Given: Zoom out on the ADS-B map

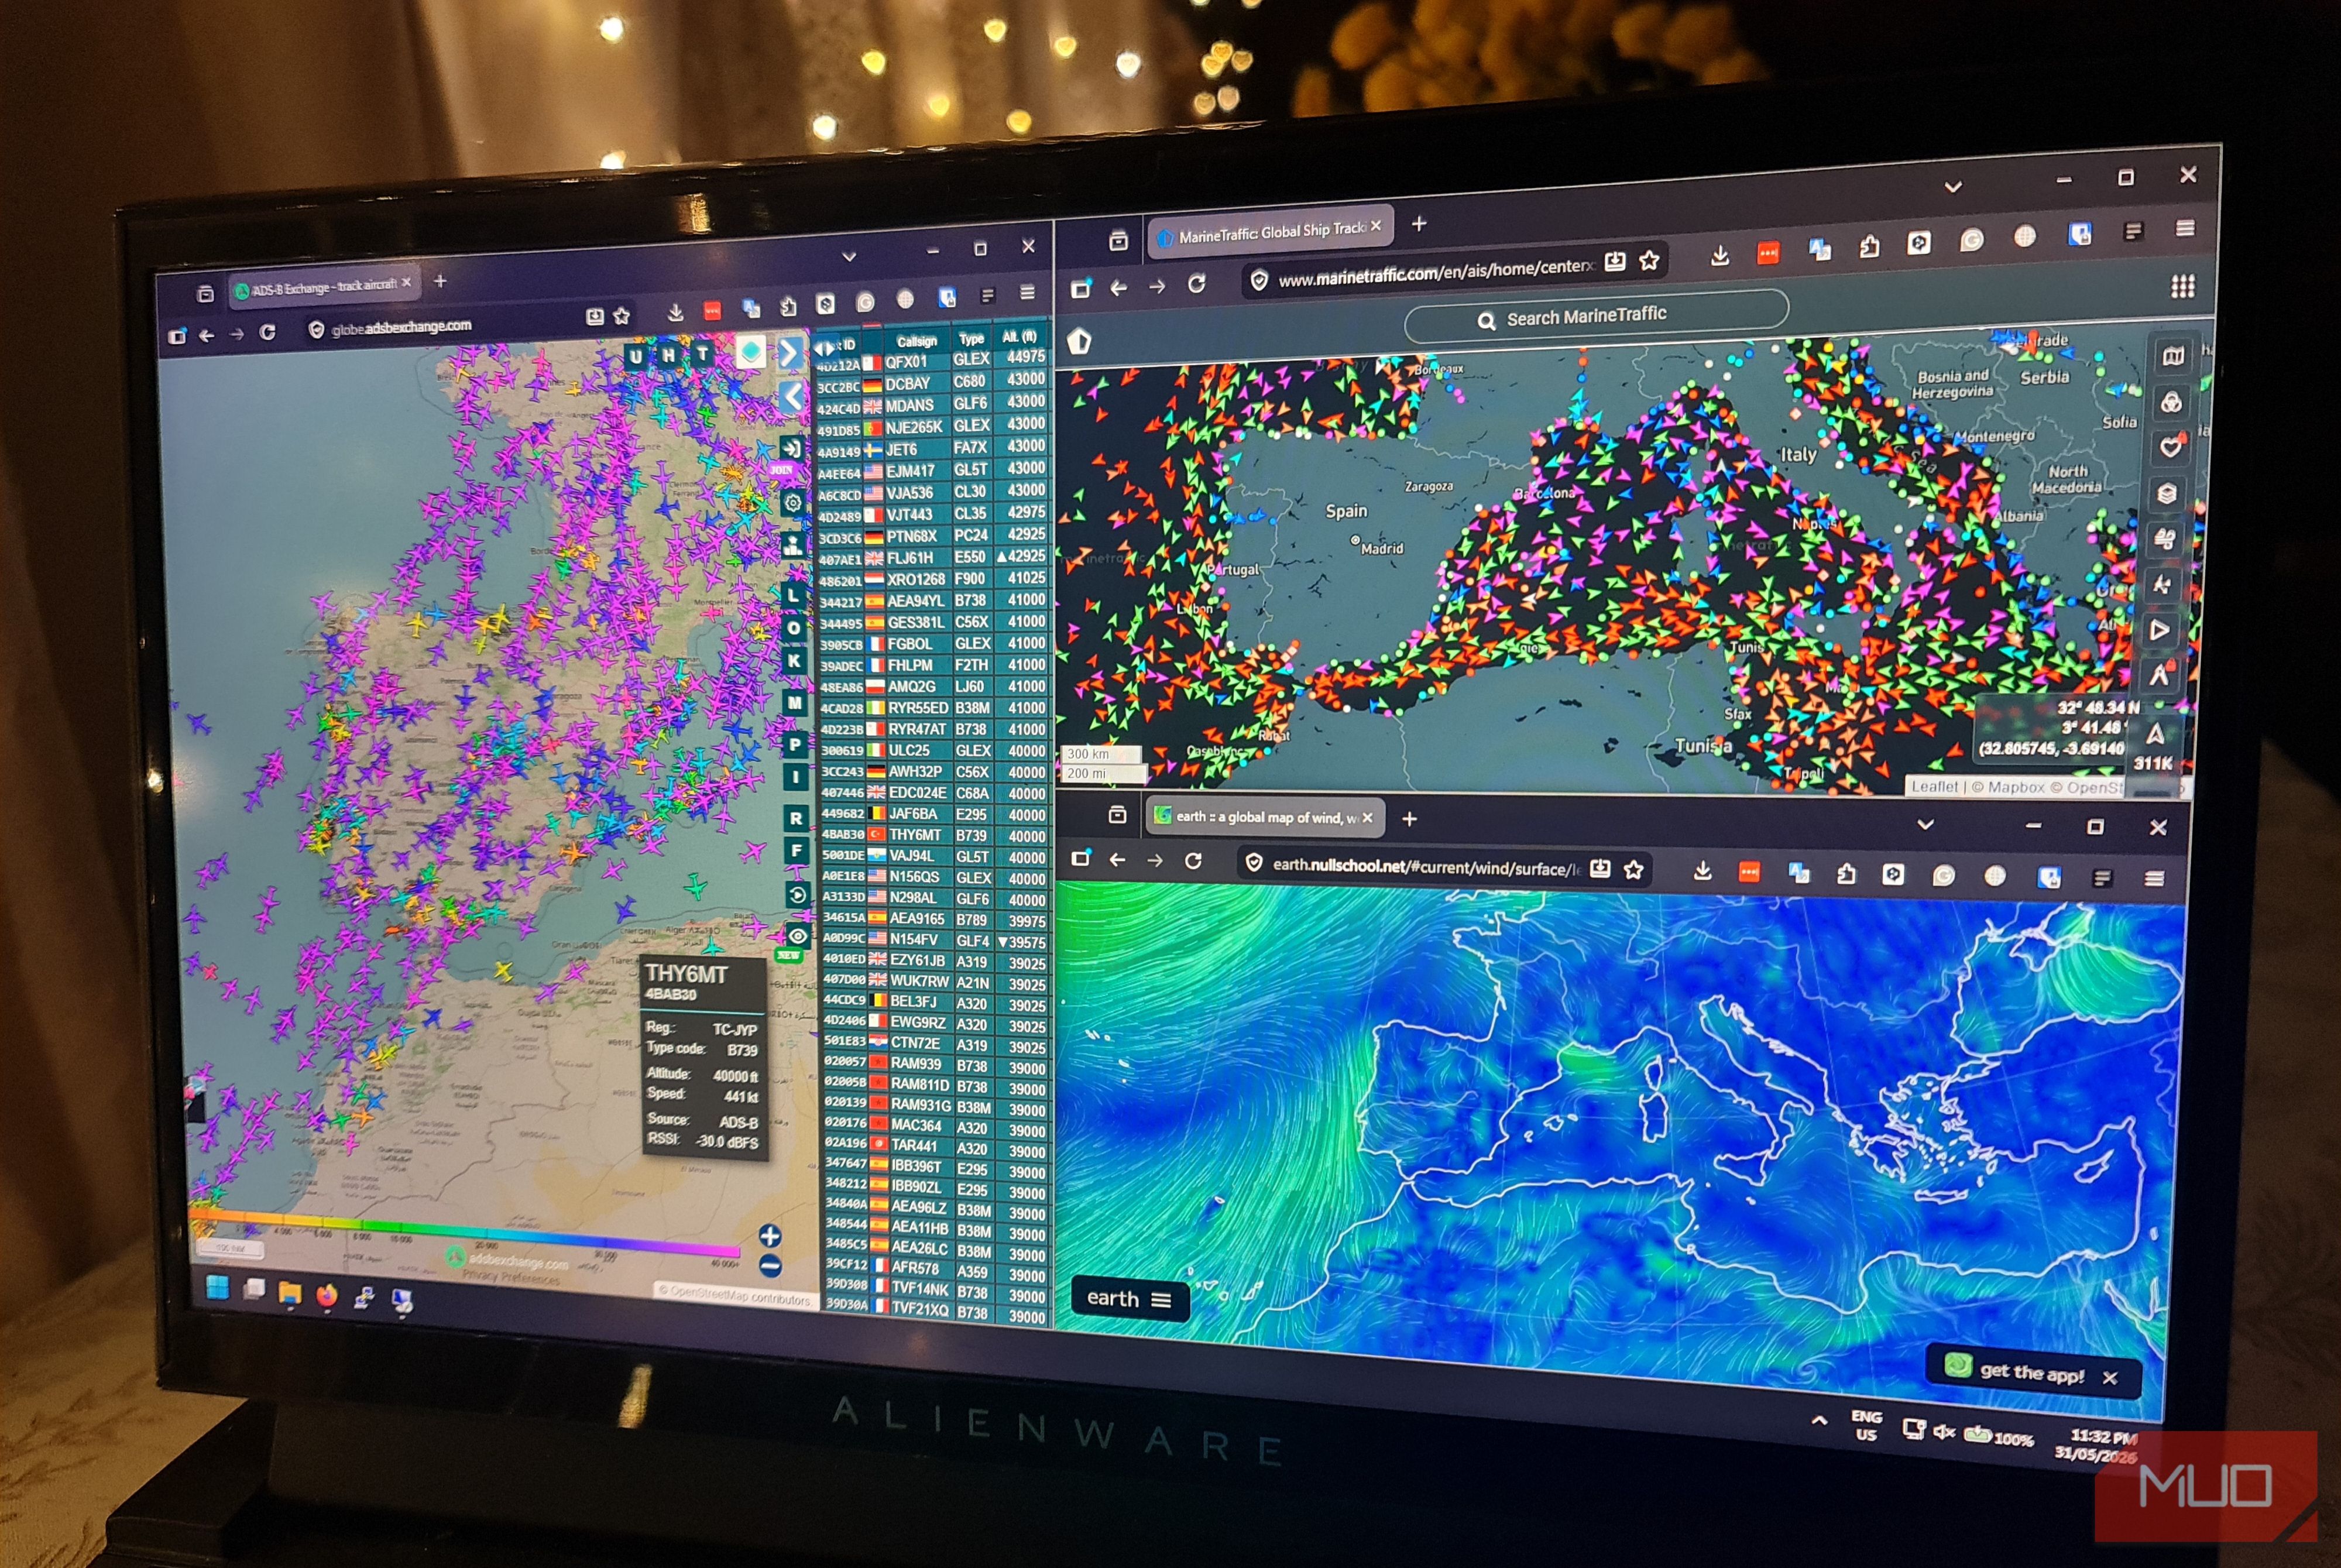Looking at the screenshot, I should 770,1266.
